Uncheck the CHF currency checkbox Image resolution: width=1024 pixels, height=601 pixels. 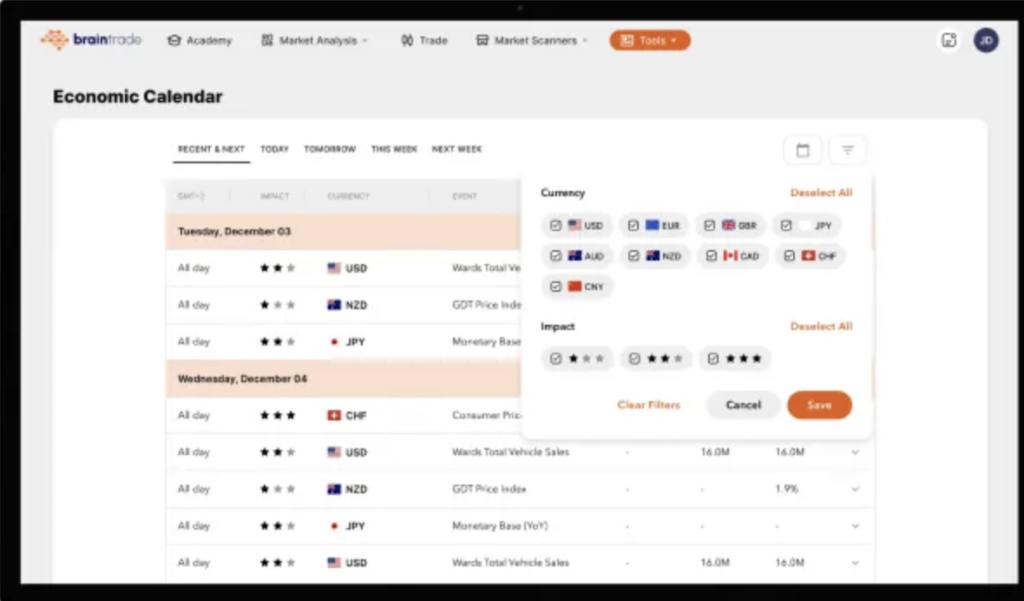(x=790, y=256)
